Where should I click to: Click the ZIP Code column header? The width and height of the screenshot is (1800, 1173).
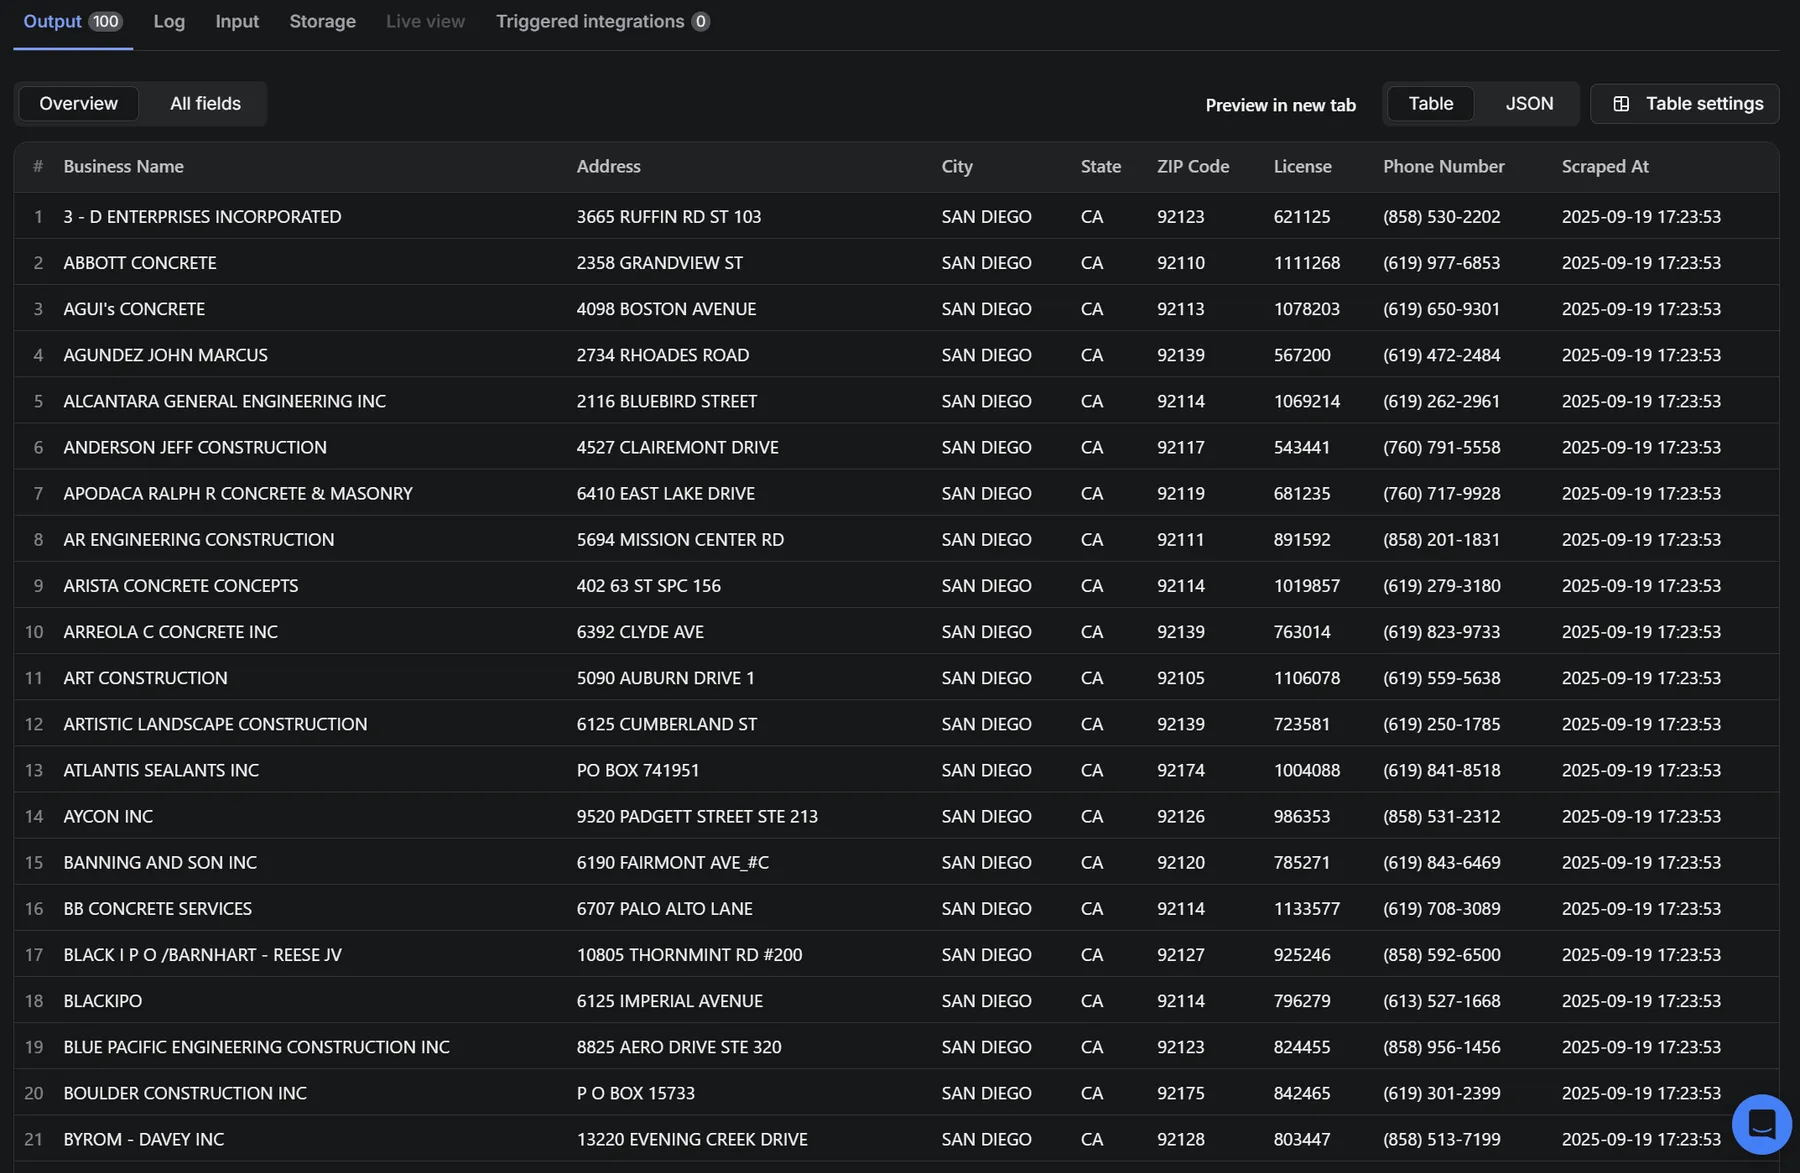pos(1193,167)
